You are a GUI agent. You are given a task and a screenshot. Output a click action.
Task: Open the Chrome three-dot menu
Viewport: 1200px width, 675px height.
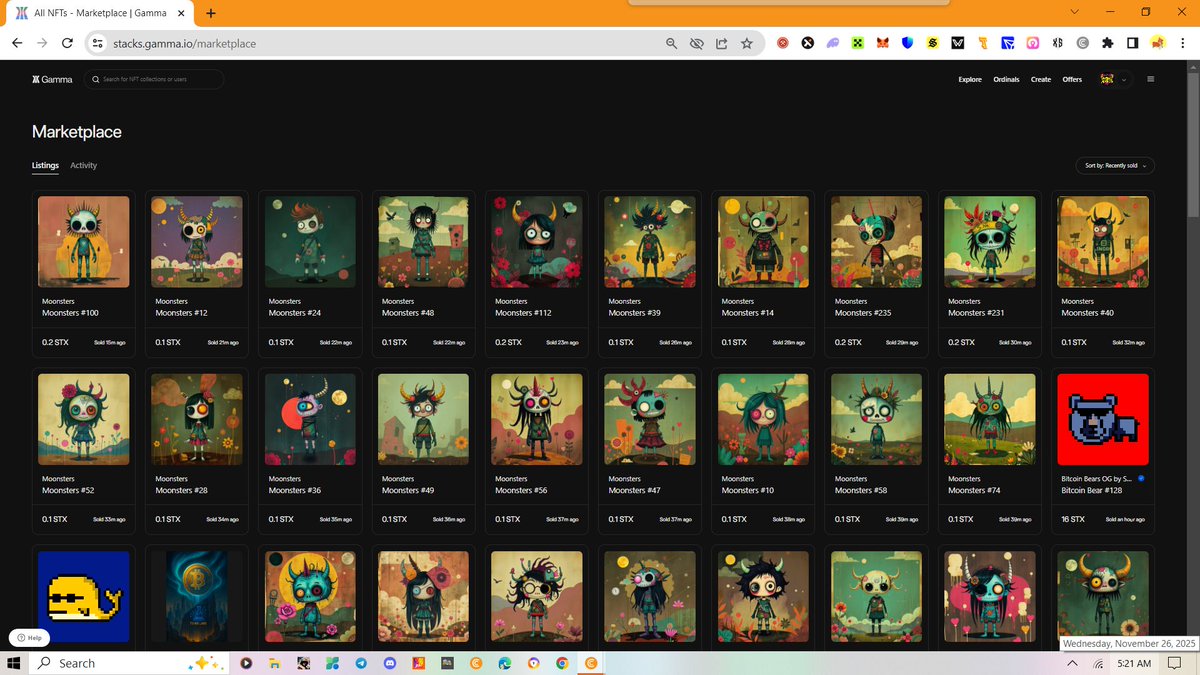pos(1184,43)
